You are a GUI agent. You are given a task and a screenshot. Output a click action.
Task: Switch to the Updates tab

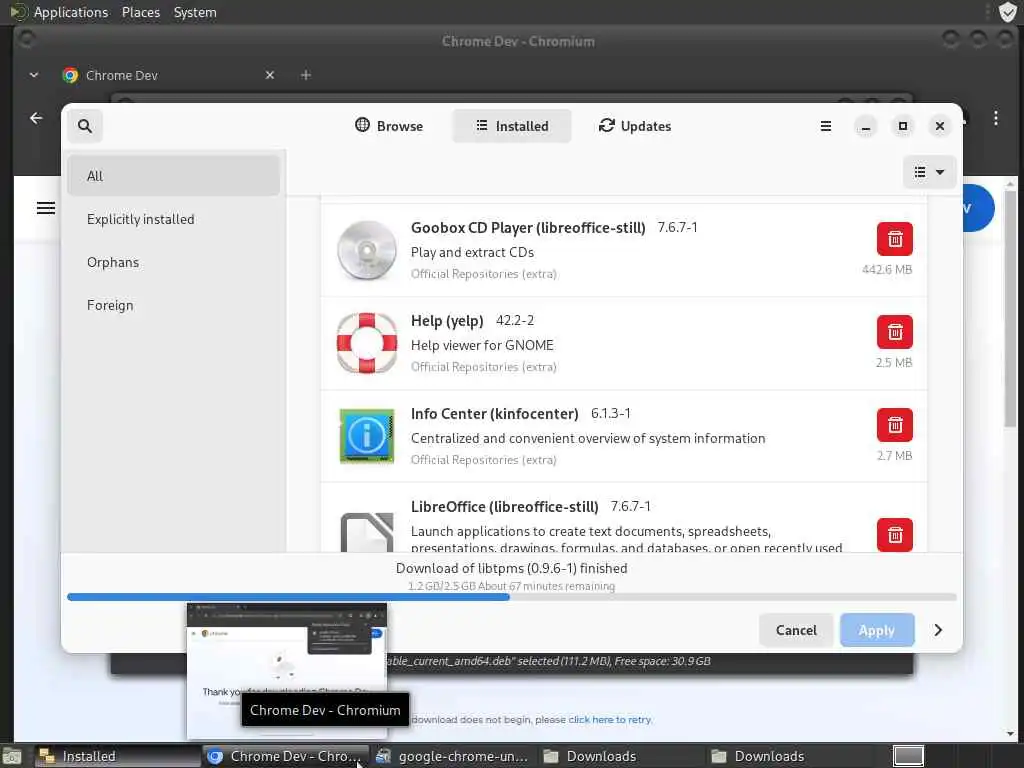[635, 126]
